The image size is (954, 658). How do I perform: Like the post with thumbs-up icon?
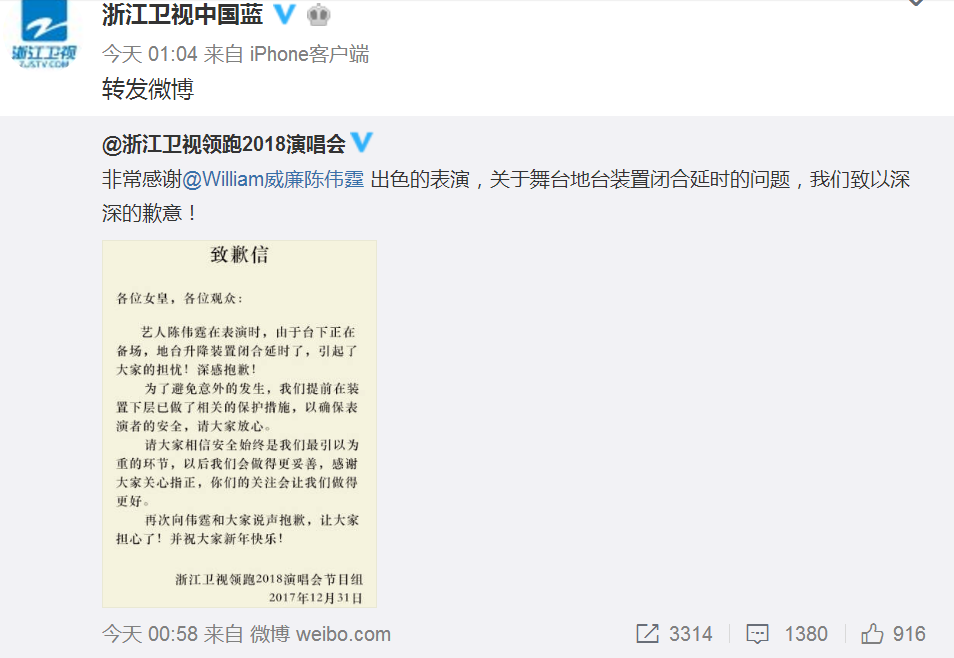click(x=872, y=634)
